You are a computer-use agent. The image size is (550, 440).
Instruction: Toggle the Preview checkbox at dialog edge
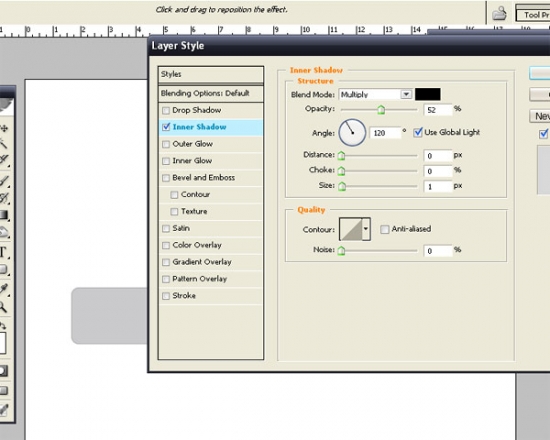[544, 134]
